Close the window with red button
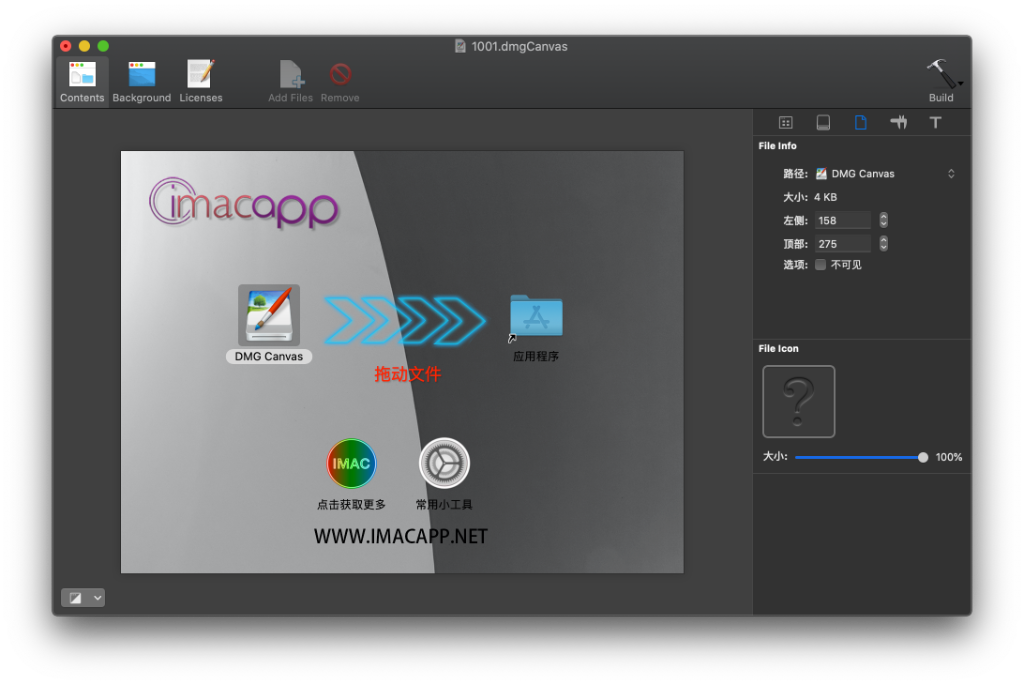Image resolution: width=1024 pixels, height=685 pixels. [66, 46]
